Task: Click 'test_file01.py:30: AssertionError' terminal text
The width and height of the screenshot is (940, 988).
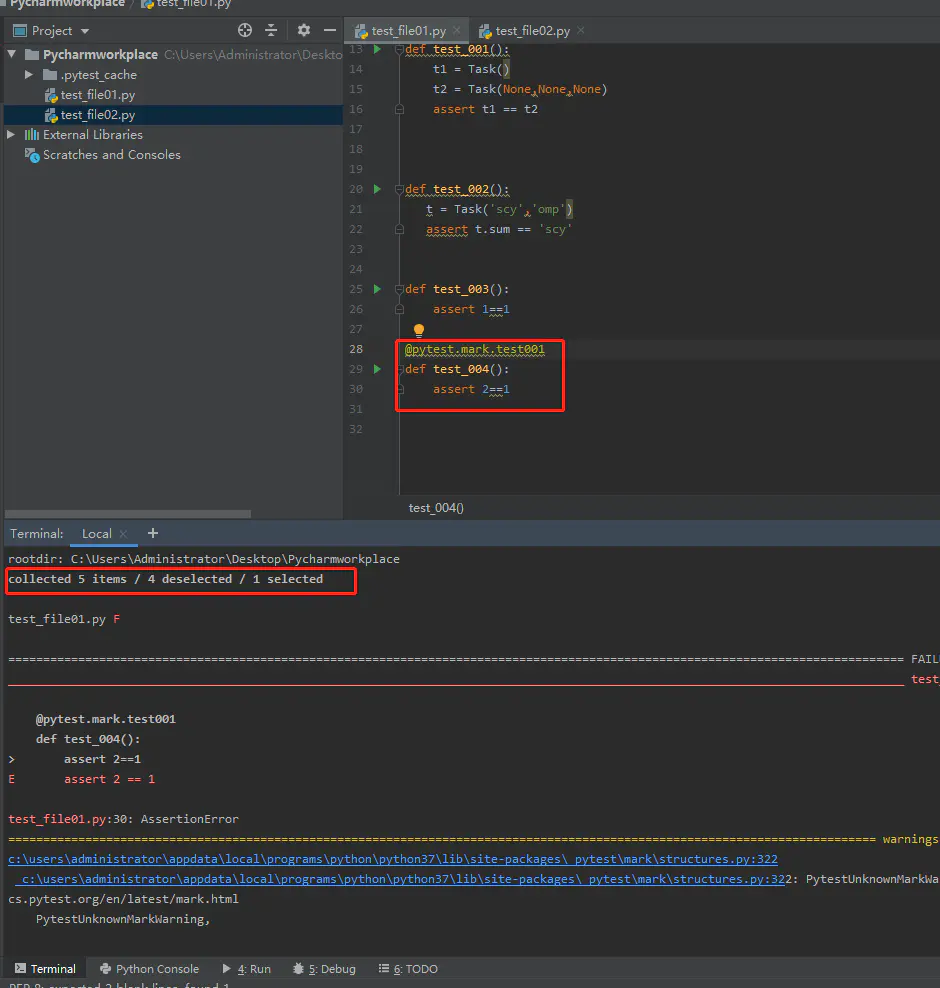Action: click(123, 819)
